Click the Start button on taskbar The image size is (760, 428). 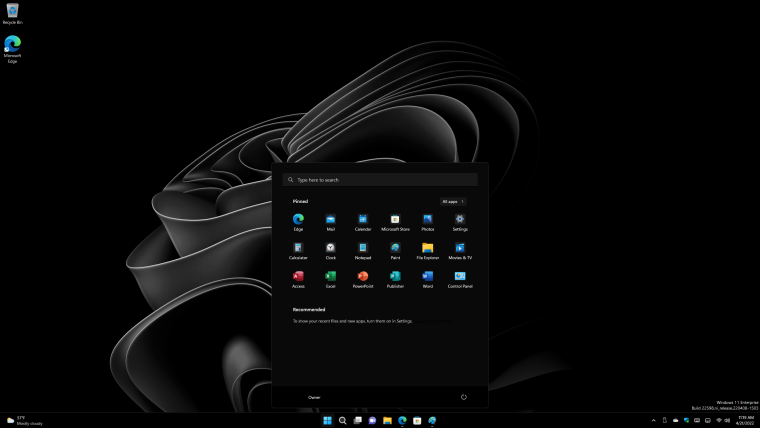327,420
